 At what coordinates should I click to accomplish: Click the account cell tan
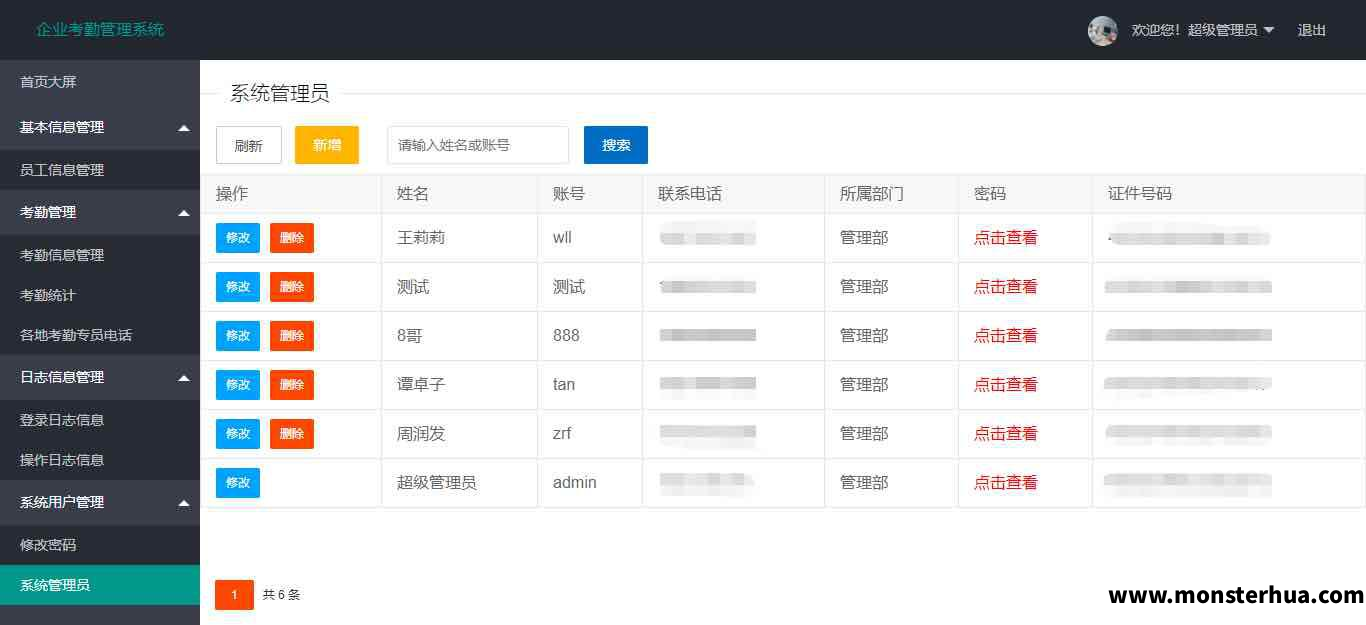tap(564, 385)
